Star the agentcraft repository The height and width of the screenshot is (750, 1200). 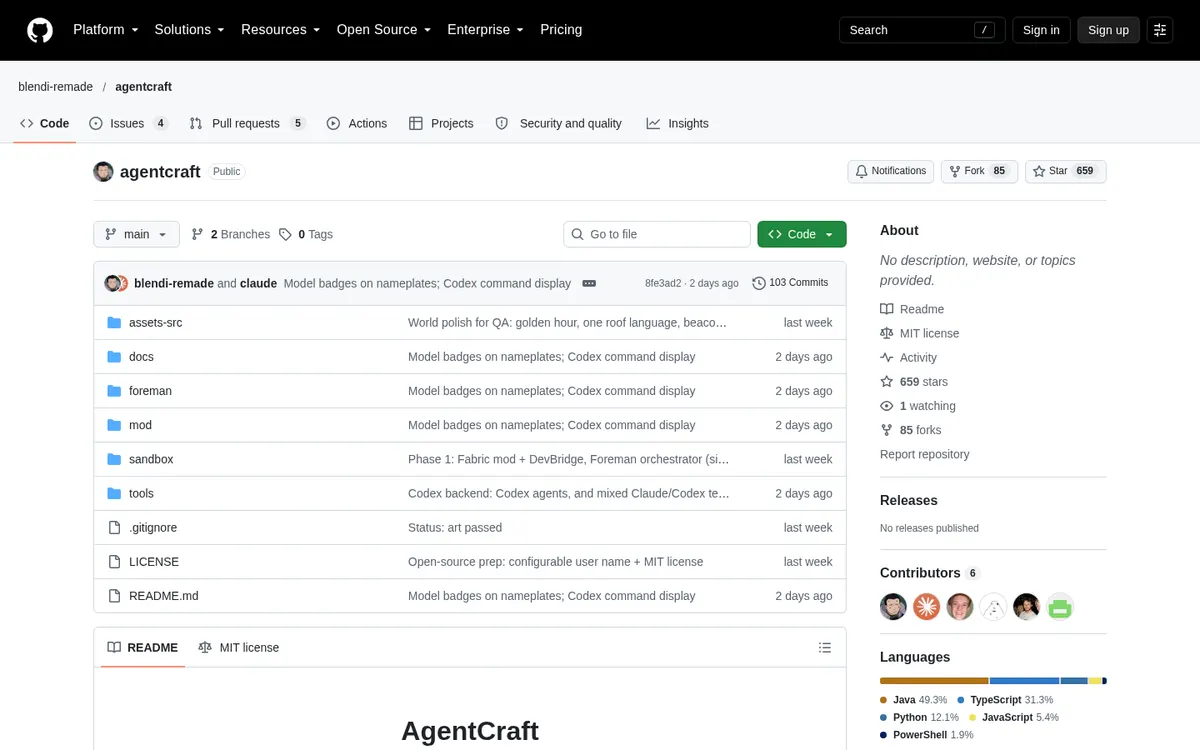point(1065,171)
